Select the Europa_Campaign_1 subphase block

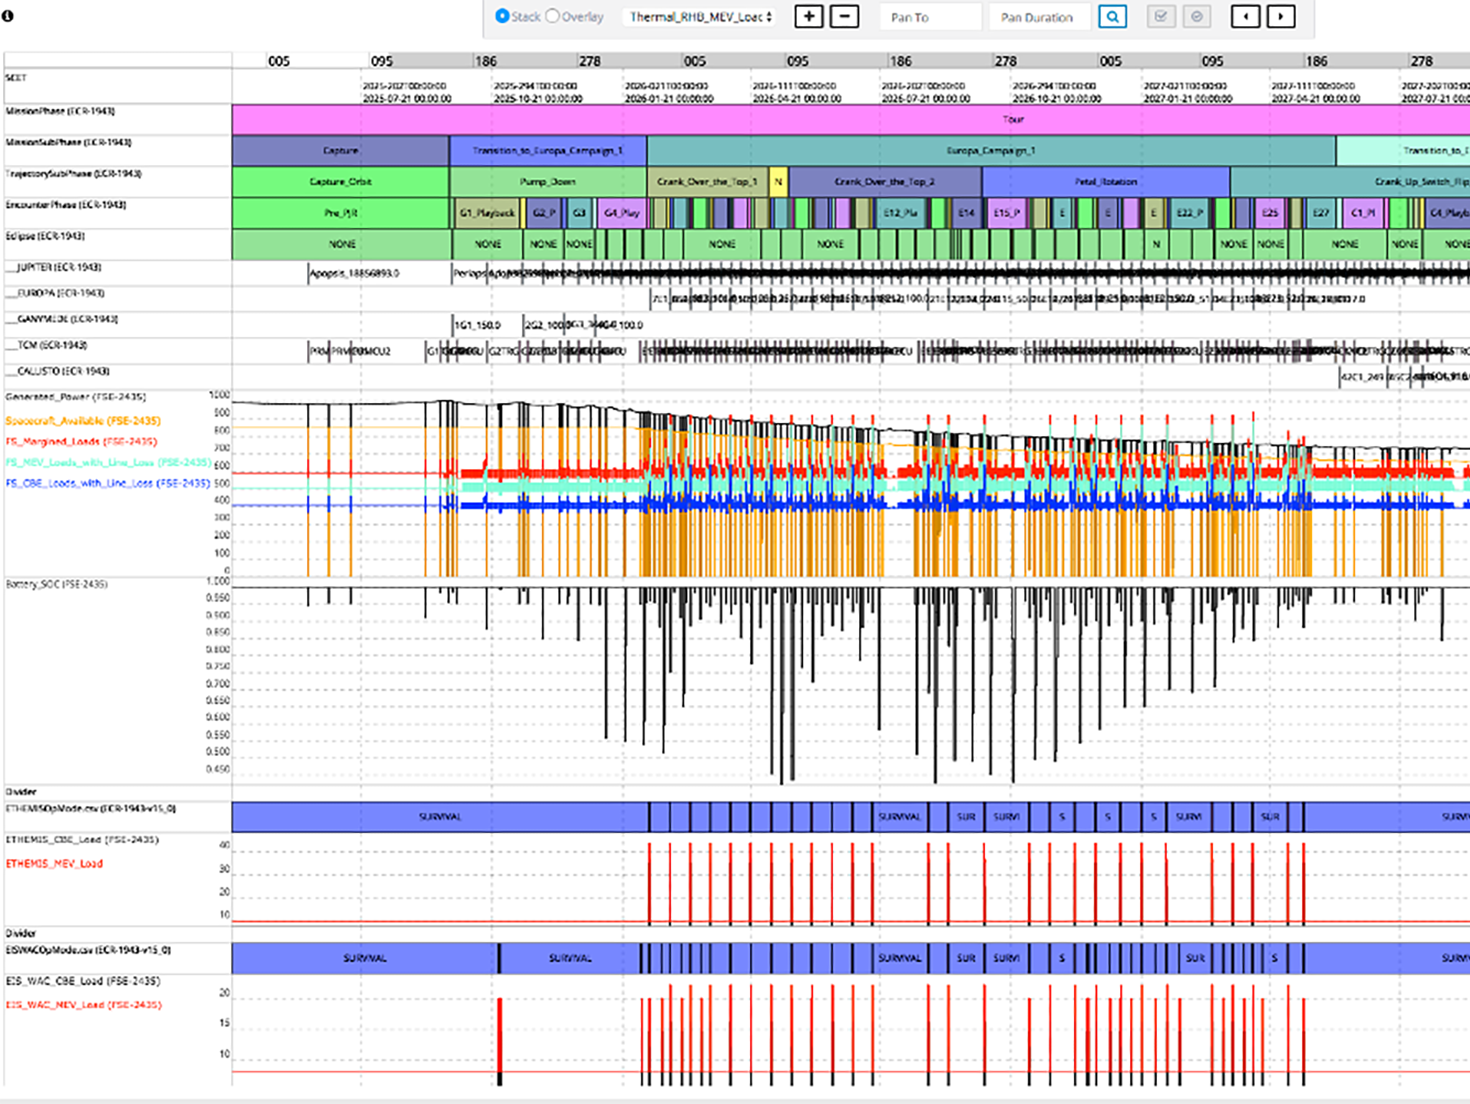991,150
